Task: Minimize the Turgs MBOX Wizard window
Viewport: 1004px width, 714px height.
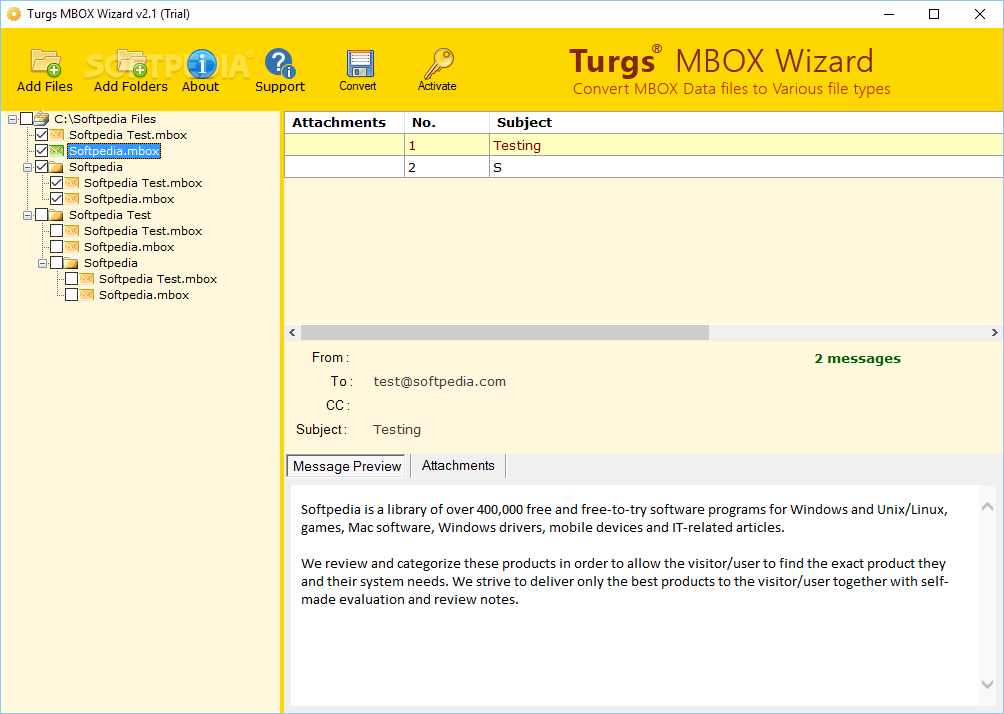Action: (889, 14)
